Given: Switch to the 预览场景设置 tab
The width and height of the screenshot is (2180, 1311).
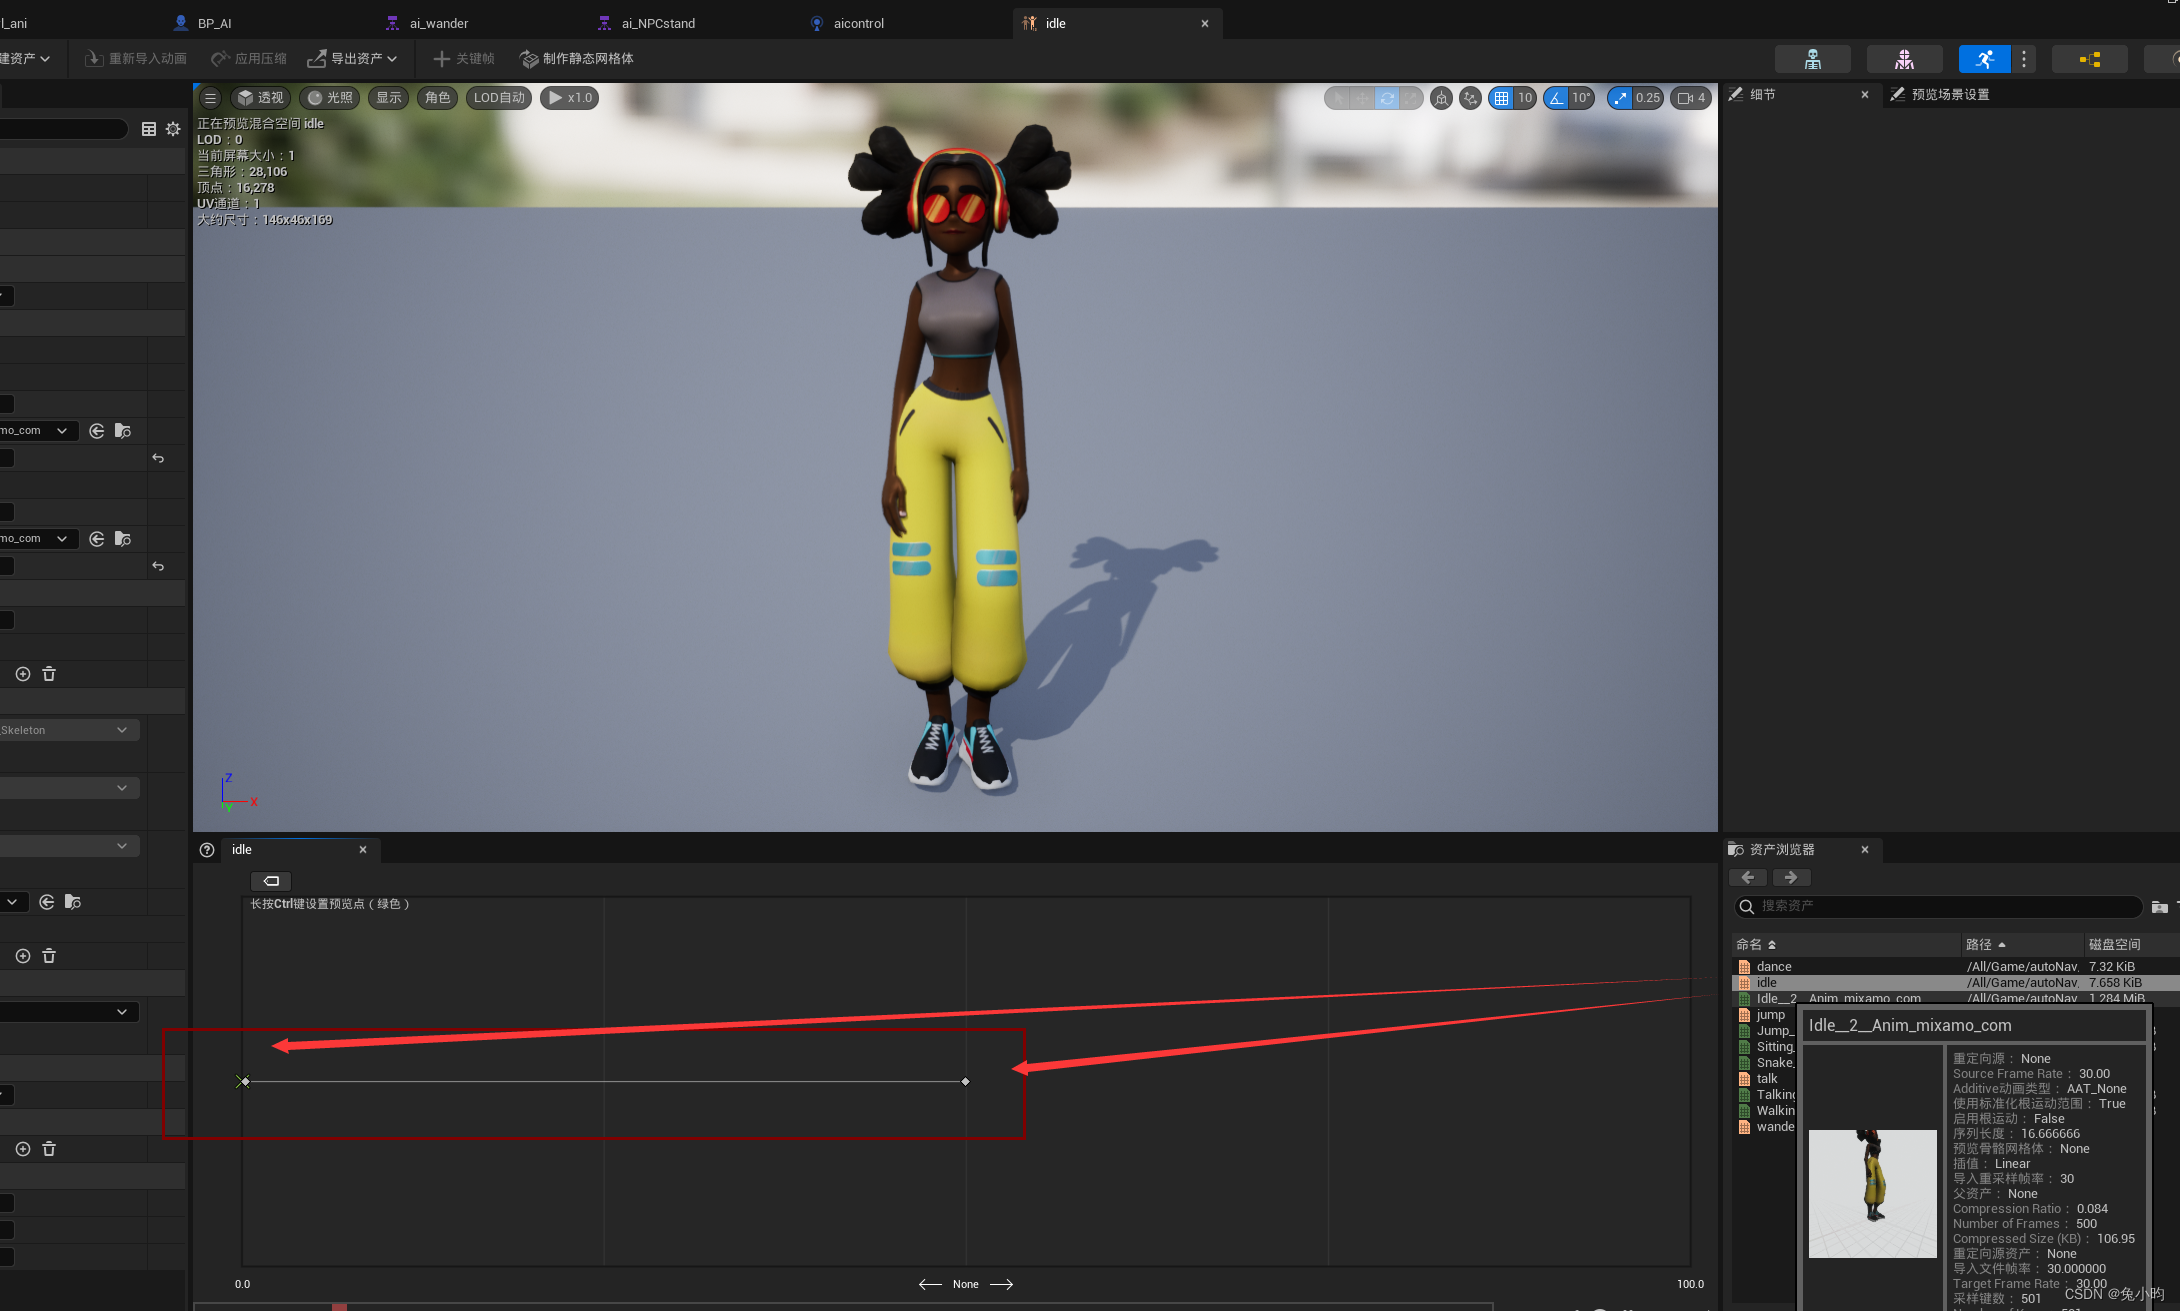Looking at the screenshot, I should click(1949, 94).
